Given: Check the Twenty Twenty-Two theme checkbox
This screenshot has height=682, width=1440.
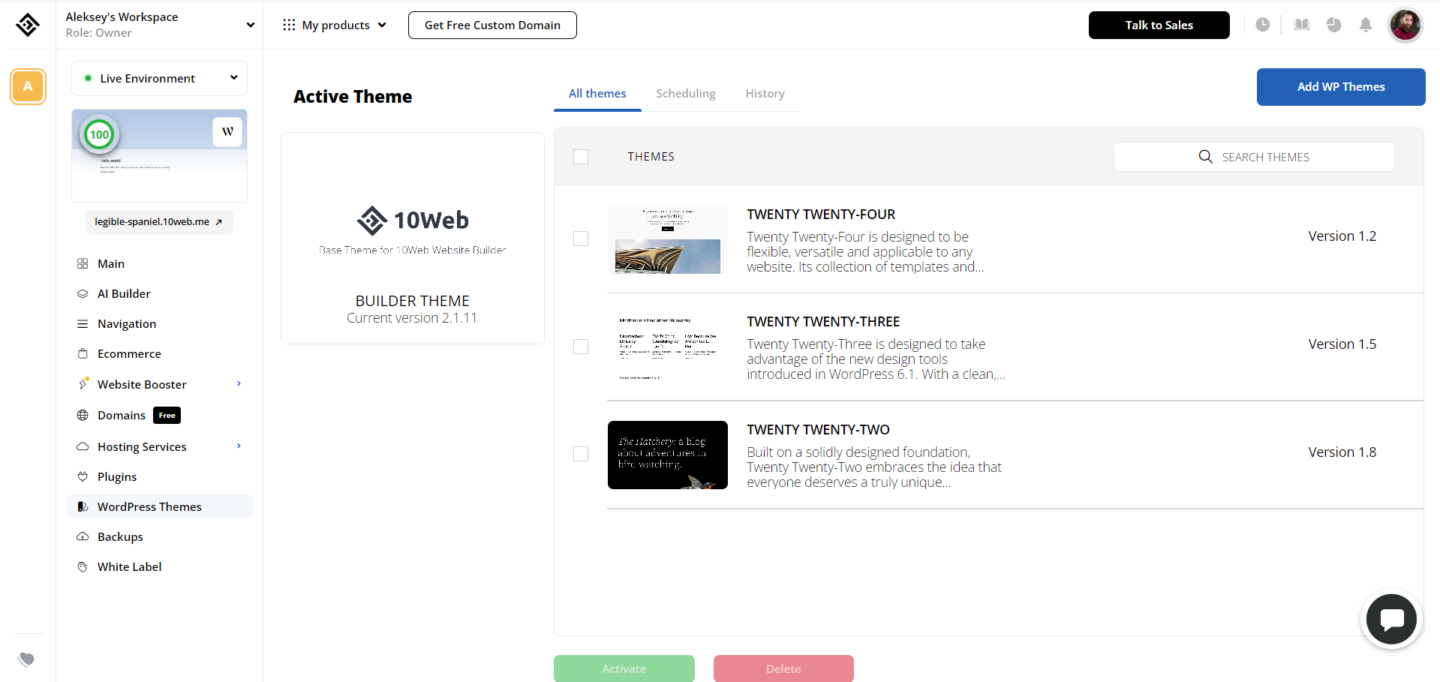Looking at the screenshot, I should point(581,454).
